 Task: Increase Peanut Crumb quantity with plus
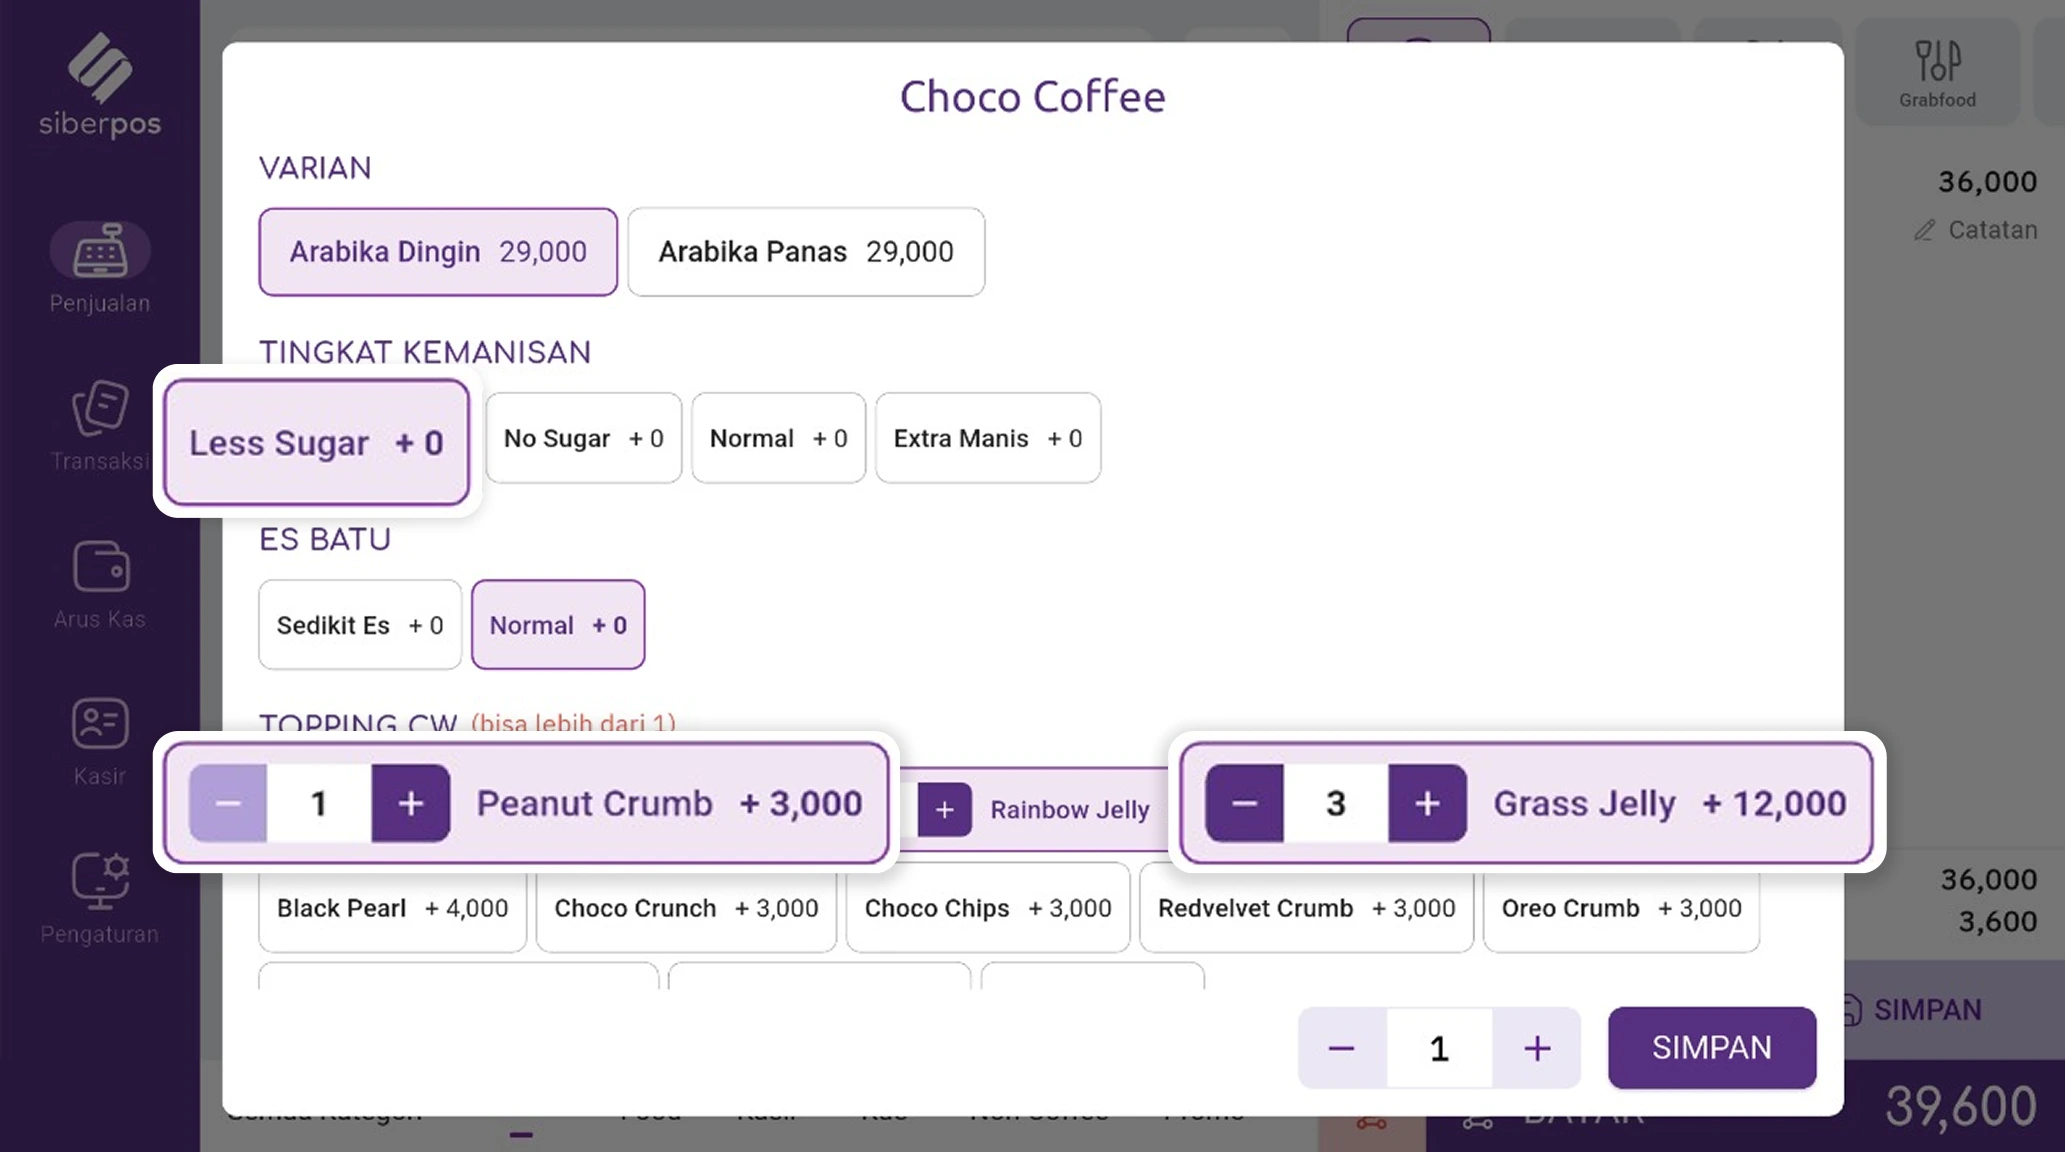[x=410, y=803]
